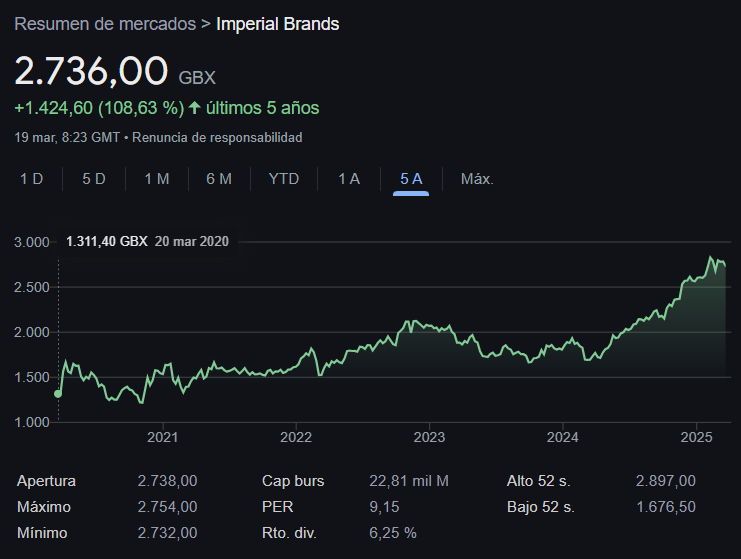Click the 2022 x-axis label
This screenshot has height=559, width=741.
pos(296,437)
